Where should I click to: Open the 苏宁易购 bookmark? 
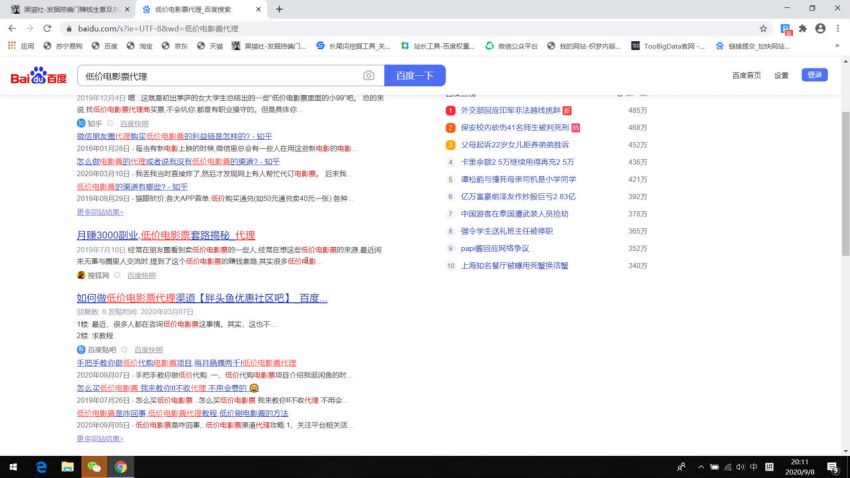(x=63, y=46)
